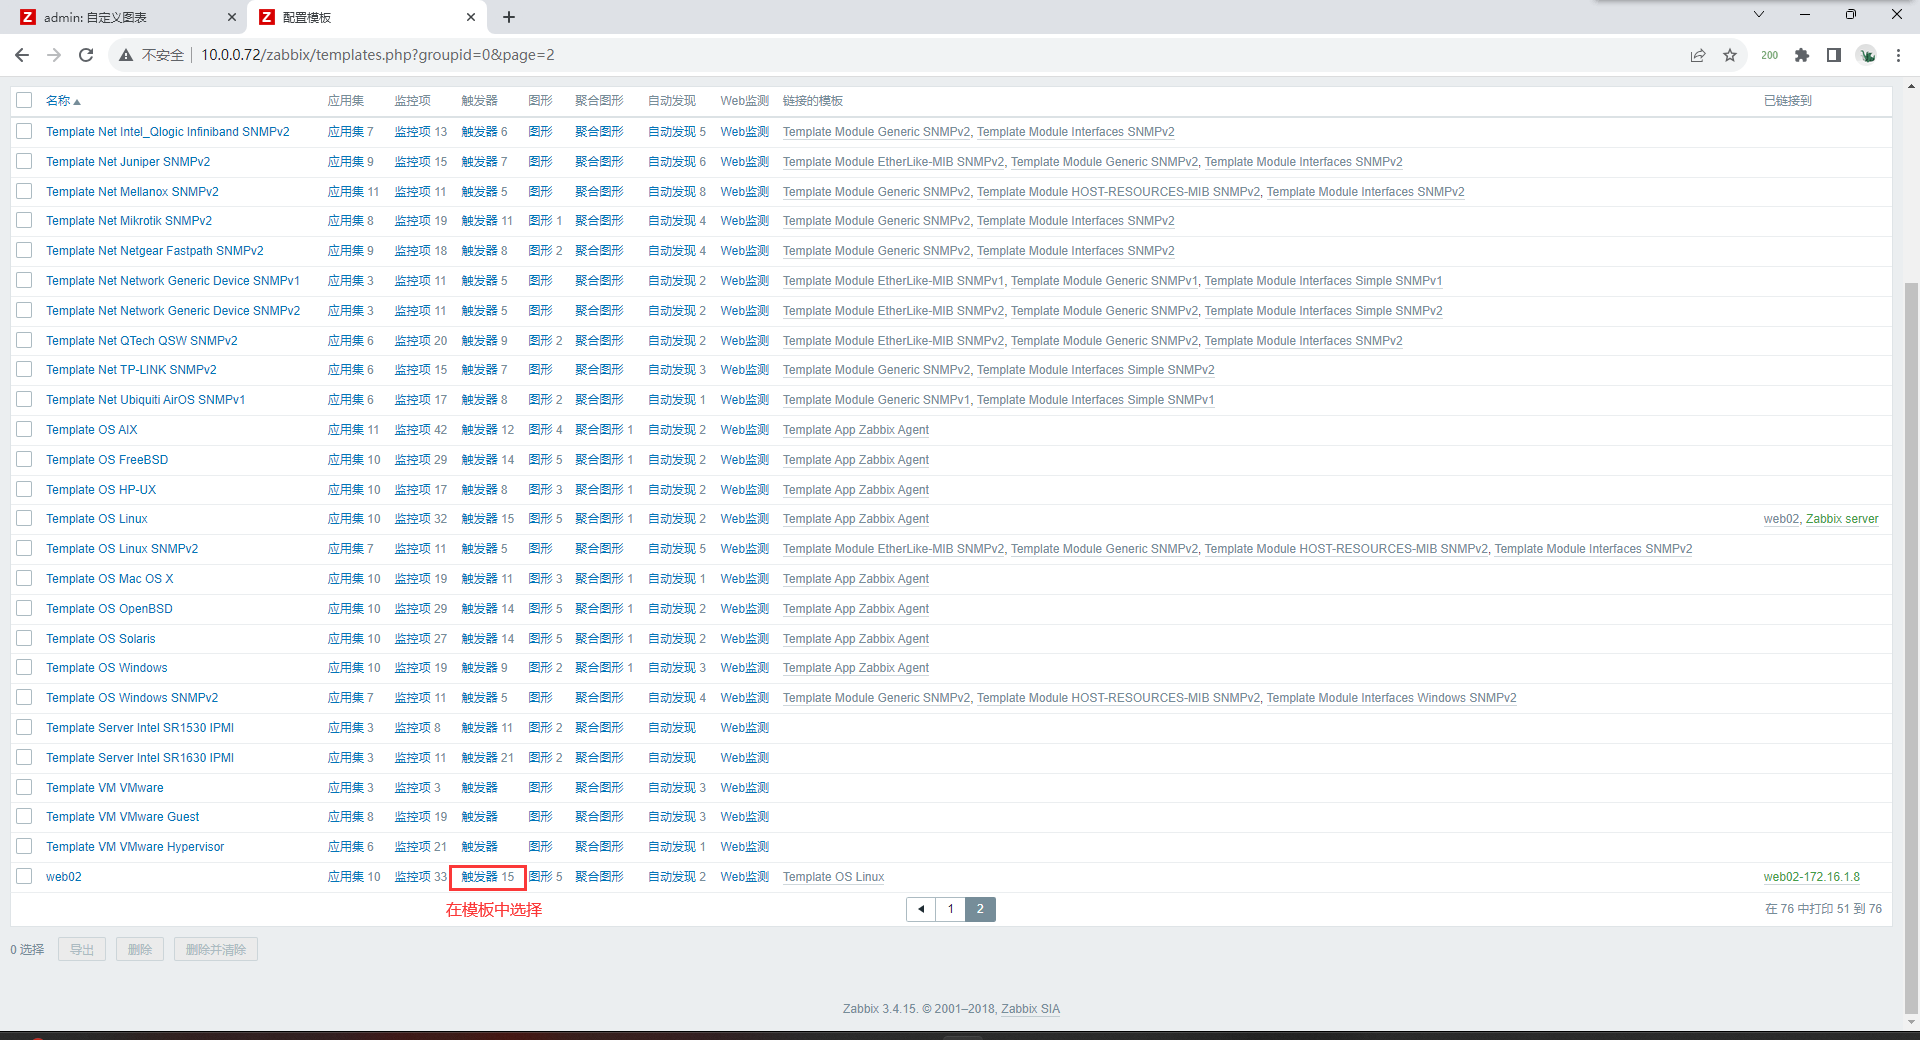The width and height of the screenshot is (1920, 1040).
Task: Open a new browser tab
Action: pyautogui.click(x=509, y=17)
